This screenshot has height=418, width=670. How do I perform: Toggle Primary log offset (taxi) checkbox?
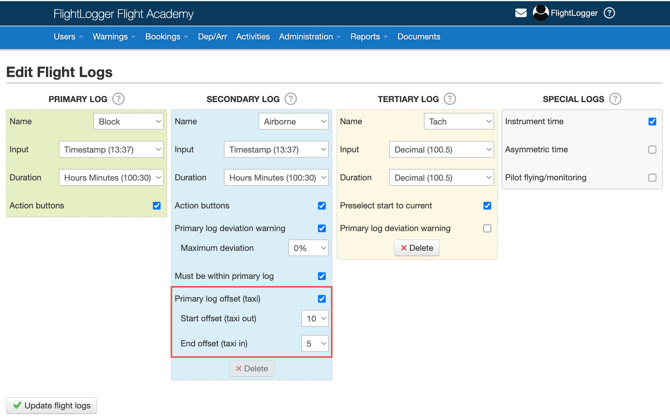pyautogui.click(x=321, y=298)
